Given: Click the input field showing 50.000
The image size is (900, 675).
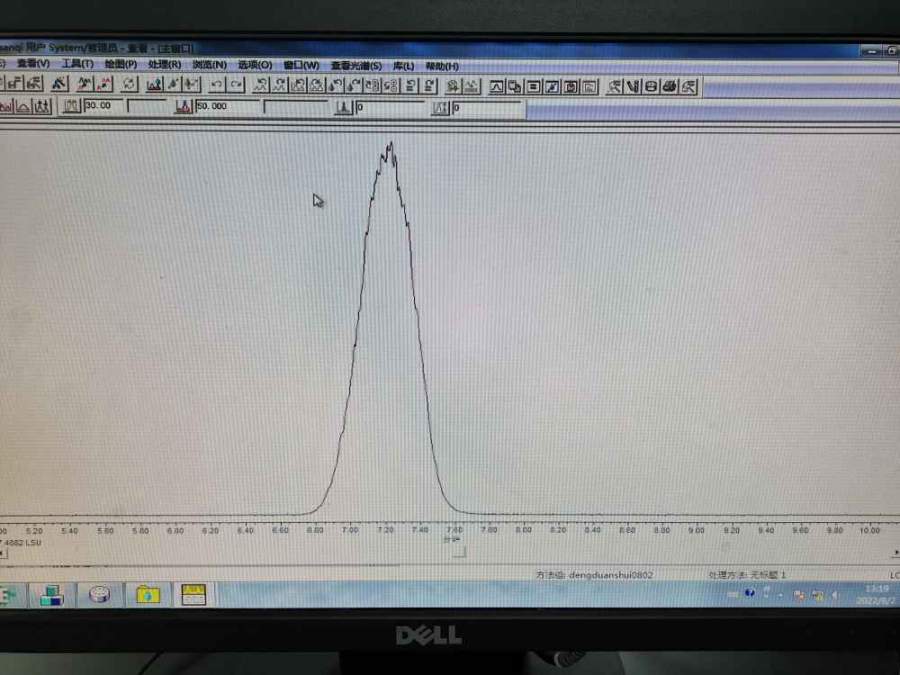Looking at the screenshot, I should (226, 107).
